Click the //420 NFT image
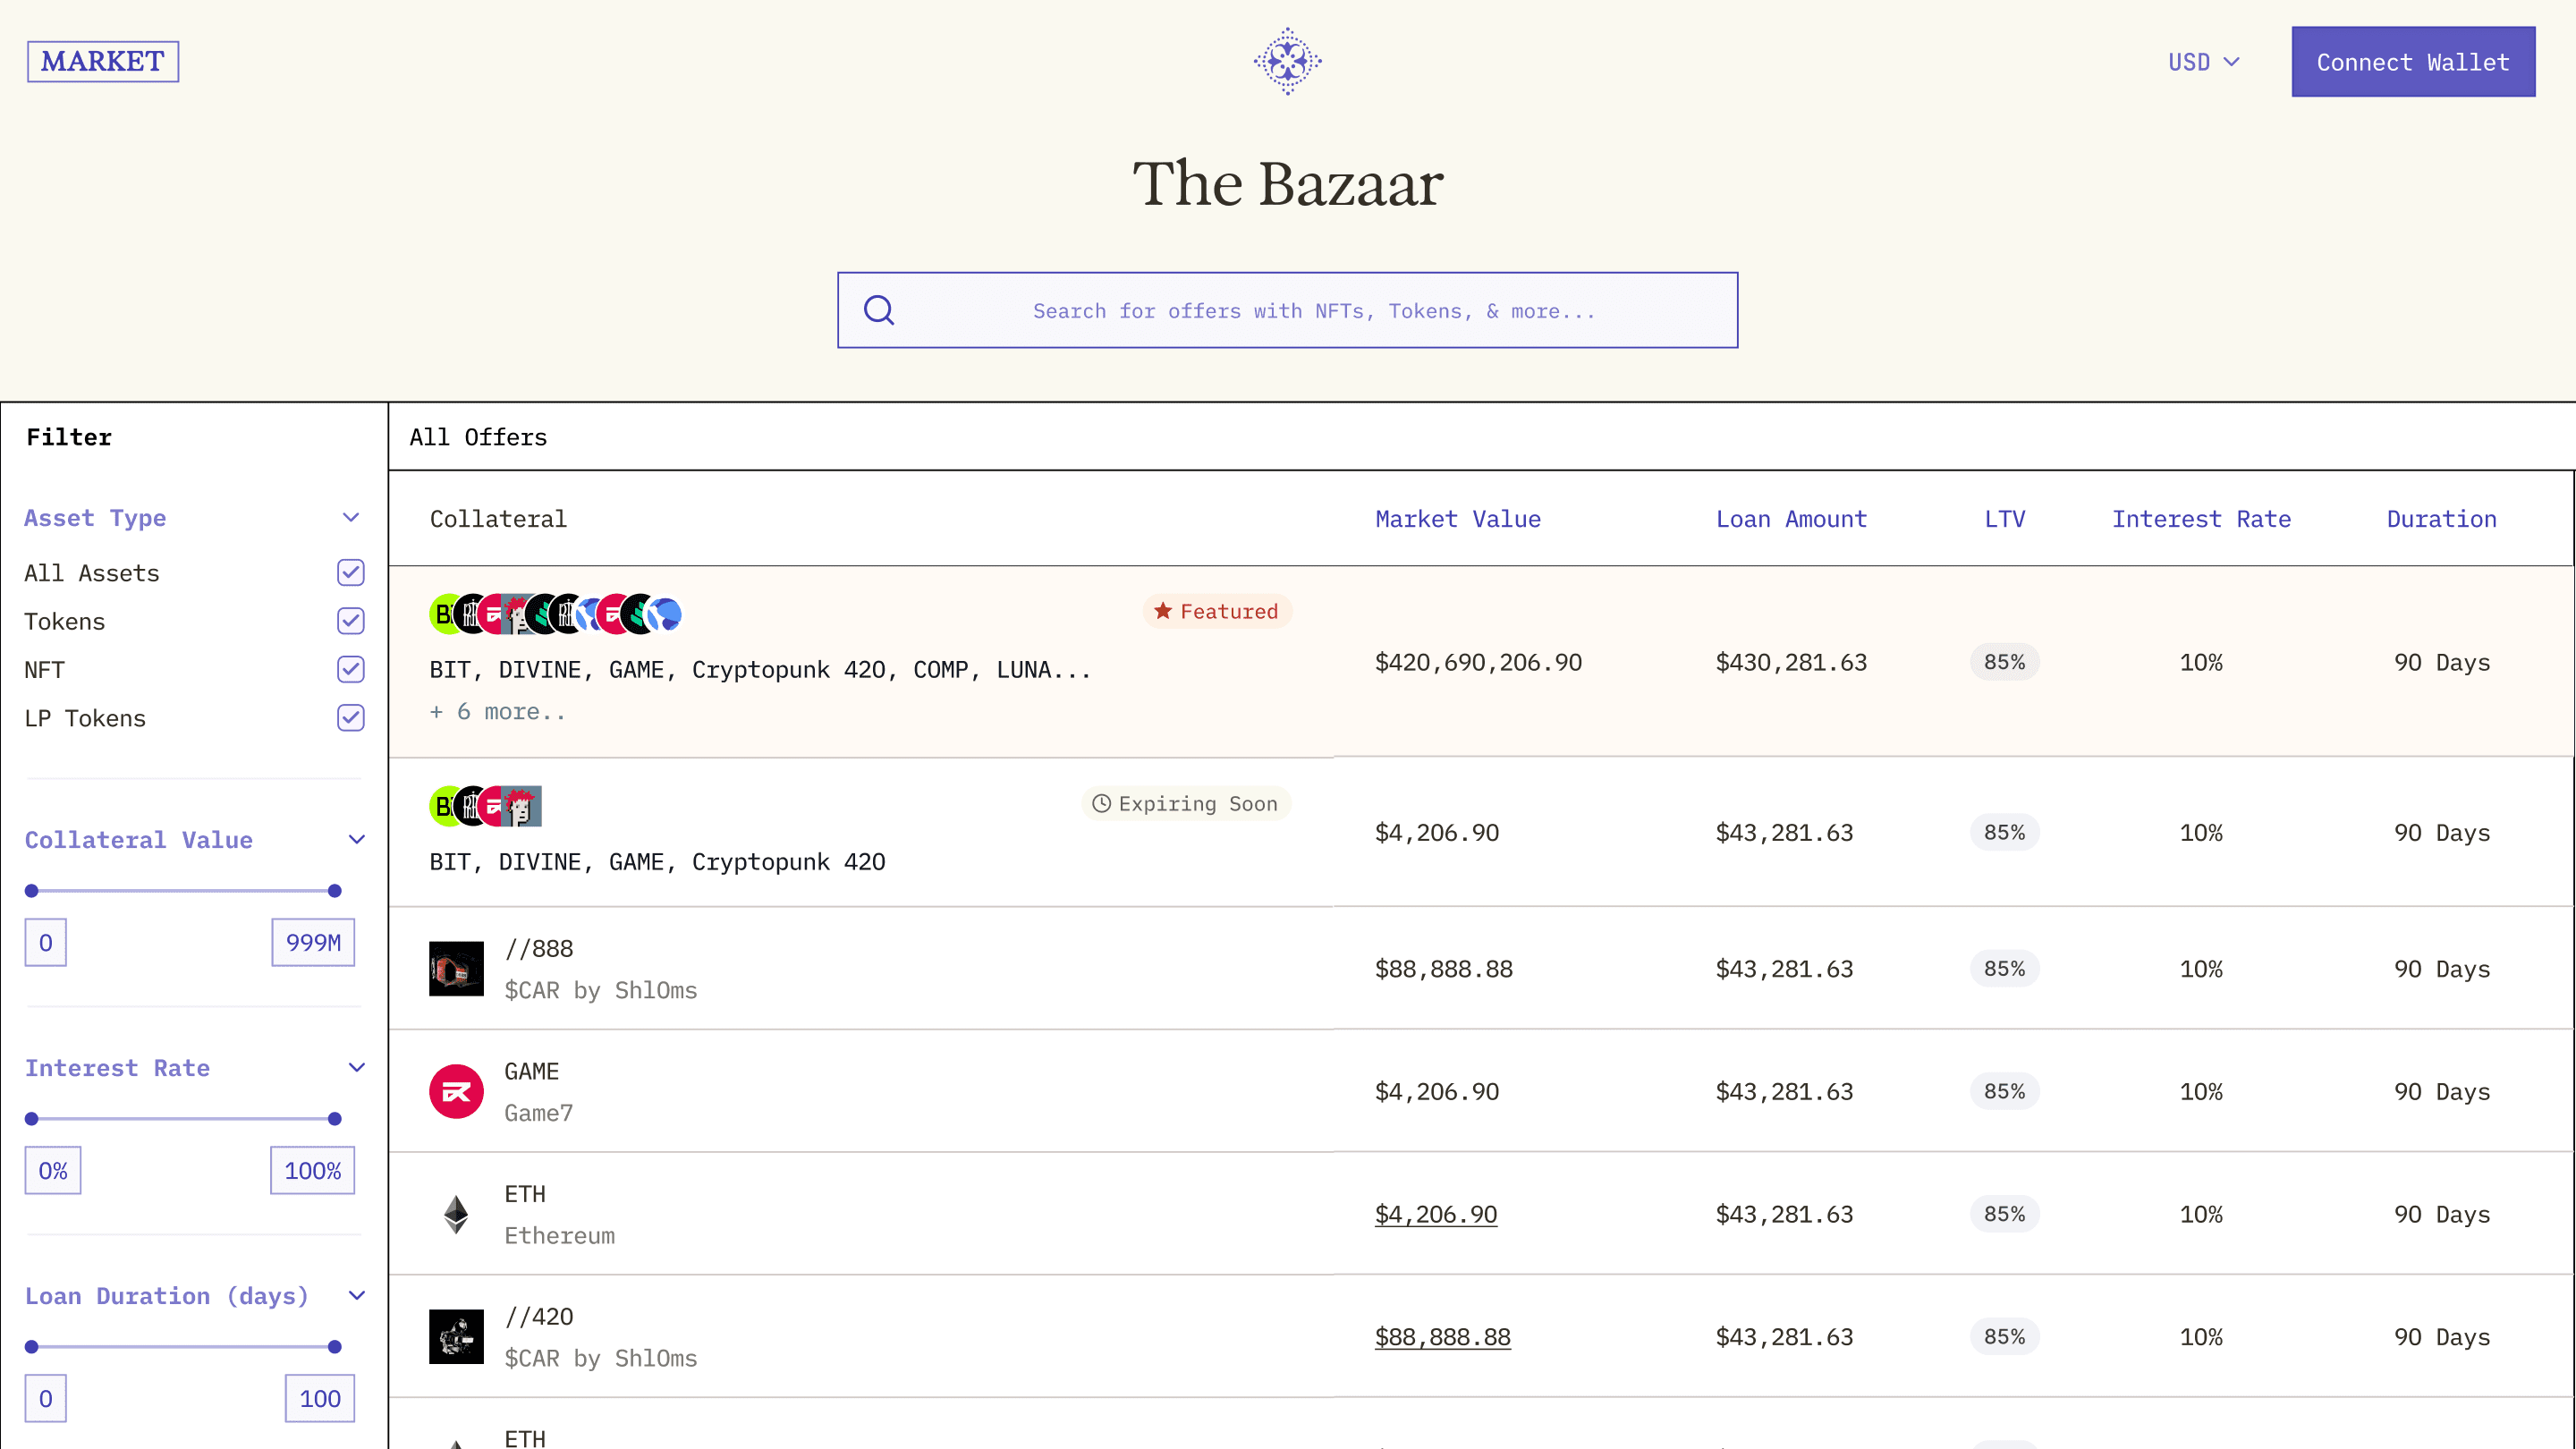Viewport: 2576px width, 1449px height. point(456,1336)
